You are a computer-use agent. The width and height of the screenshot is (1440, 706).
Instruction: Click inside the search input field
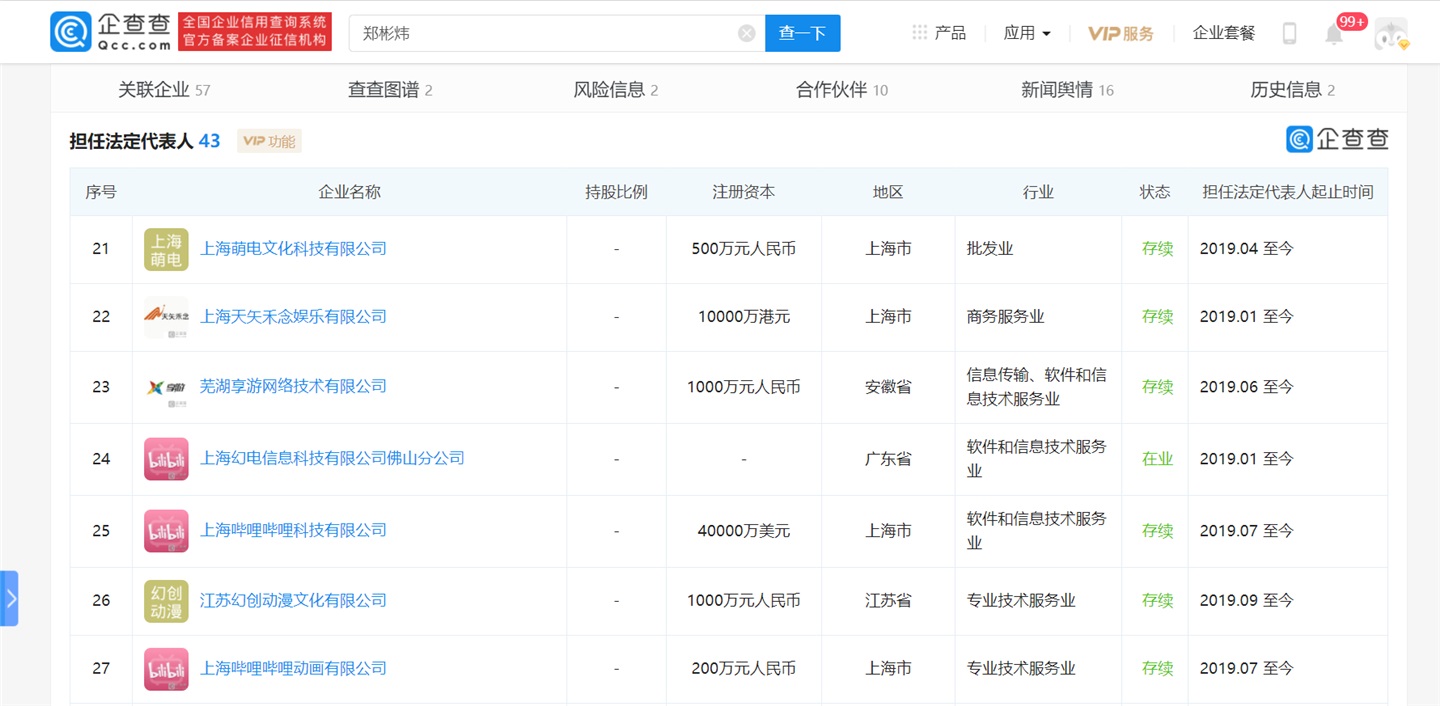550,32
